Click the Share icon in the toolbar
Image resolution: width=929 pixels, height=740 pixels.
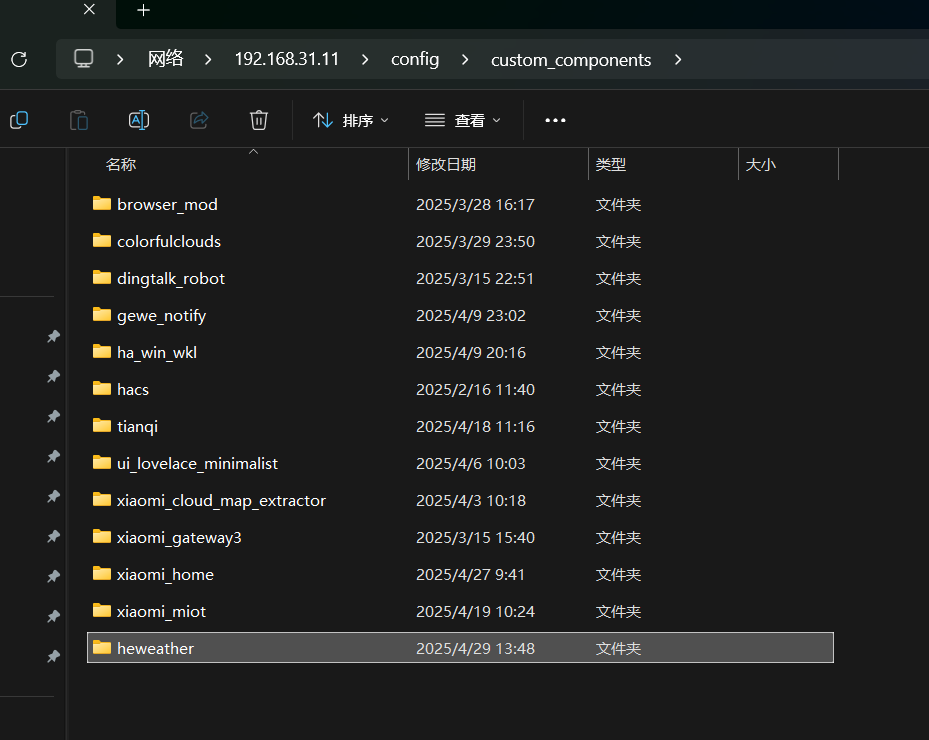tap(199, 120)
